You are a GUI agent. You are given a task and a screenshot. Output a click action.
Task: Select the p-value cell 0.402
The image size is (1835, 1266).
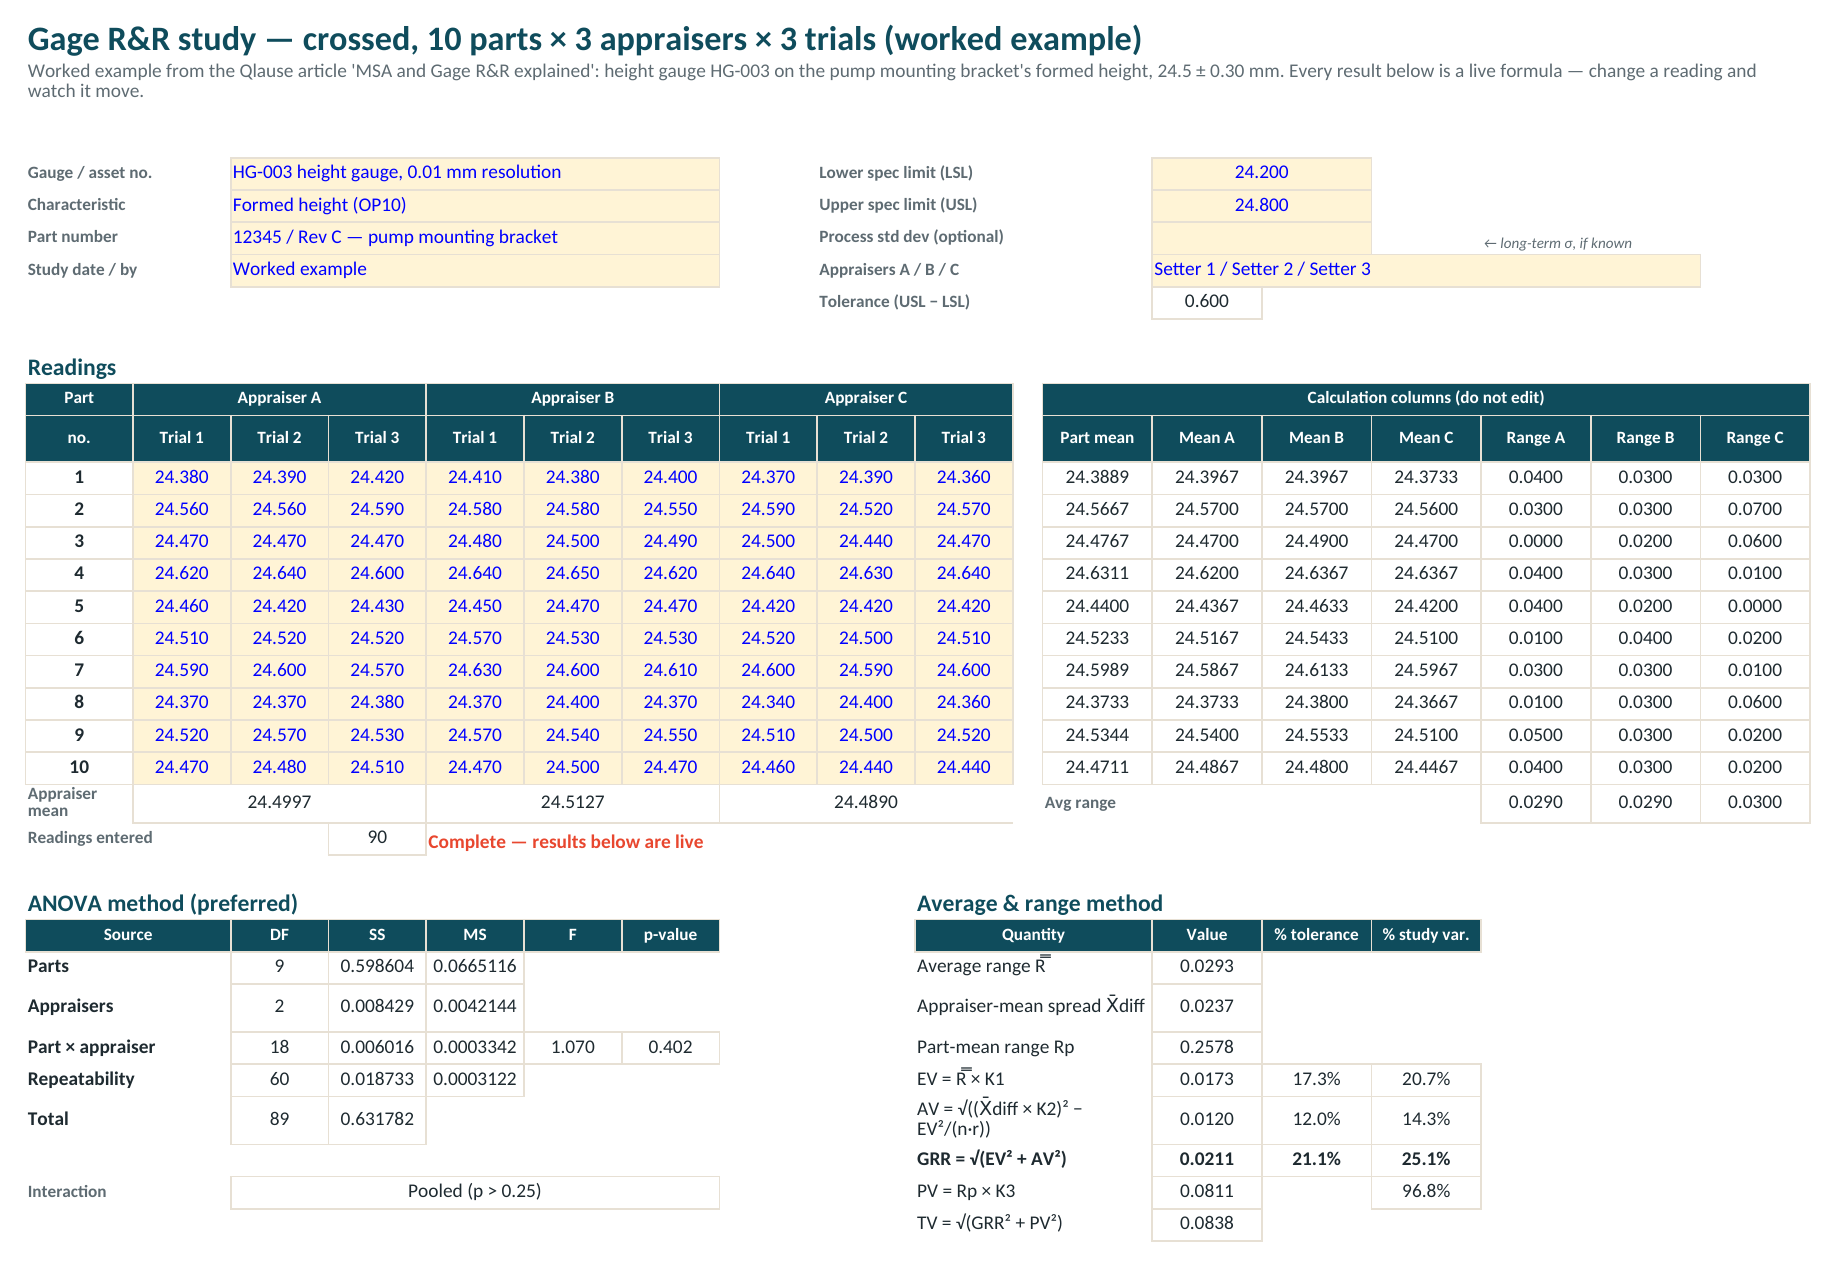[670, 1048]
